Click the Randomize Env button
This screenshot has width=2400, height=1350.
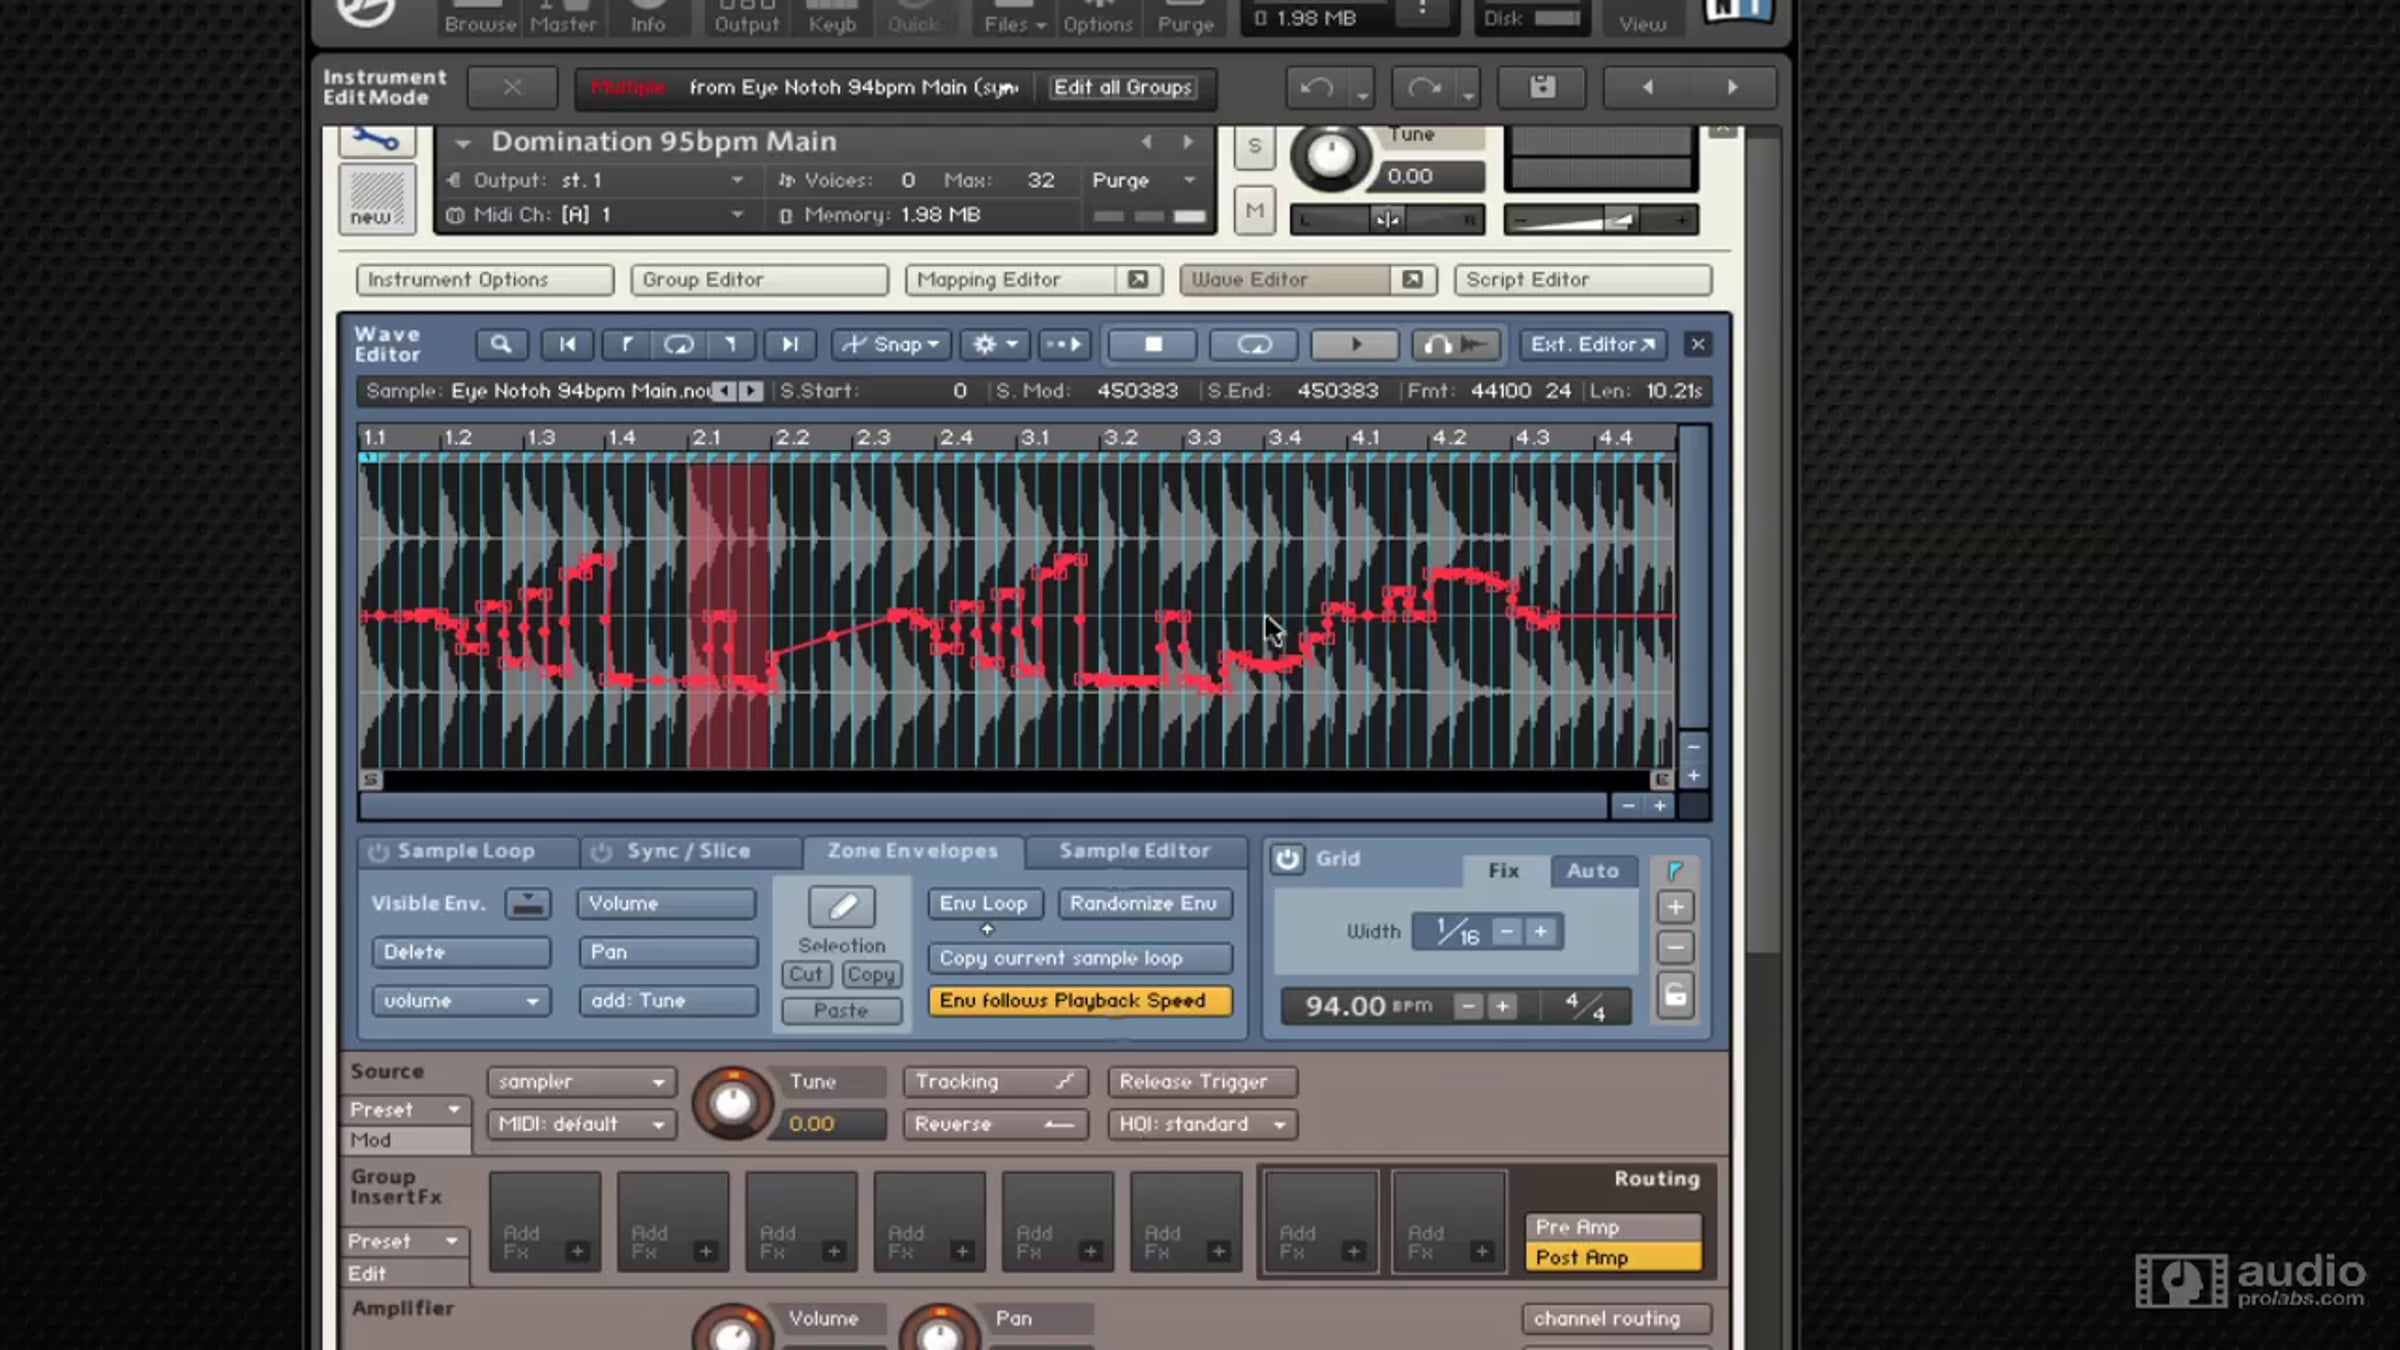coord(1143,903)
